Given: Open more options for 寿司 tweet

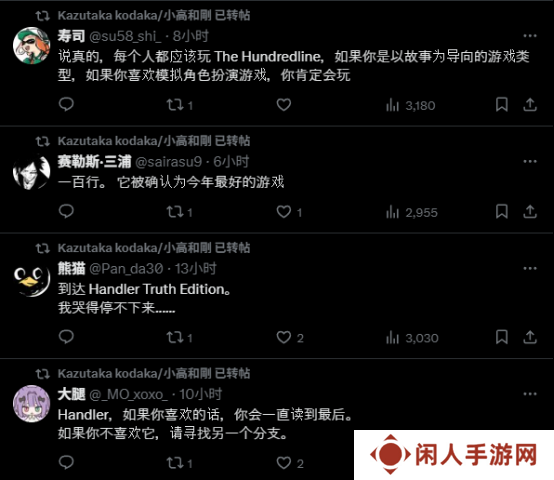Looking at the screenshot, I should [x=530, y=36].
